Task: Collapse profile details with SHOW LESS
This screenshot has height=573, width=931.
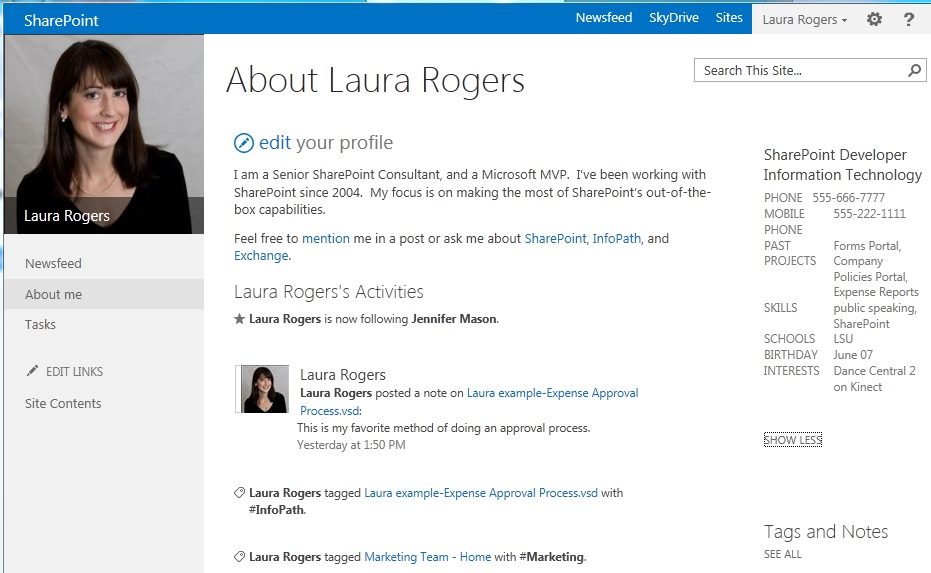Action: [x=792, y=440]
